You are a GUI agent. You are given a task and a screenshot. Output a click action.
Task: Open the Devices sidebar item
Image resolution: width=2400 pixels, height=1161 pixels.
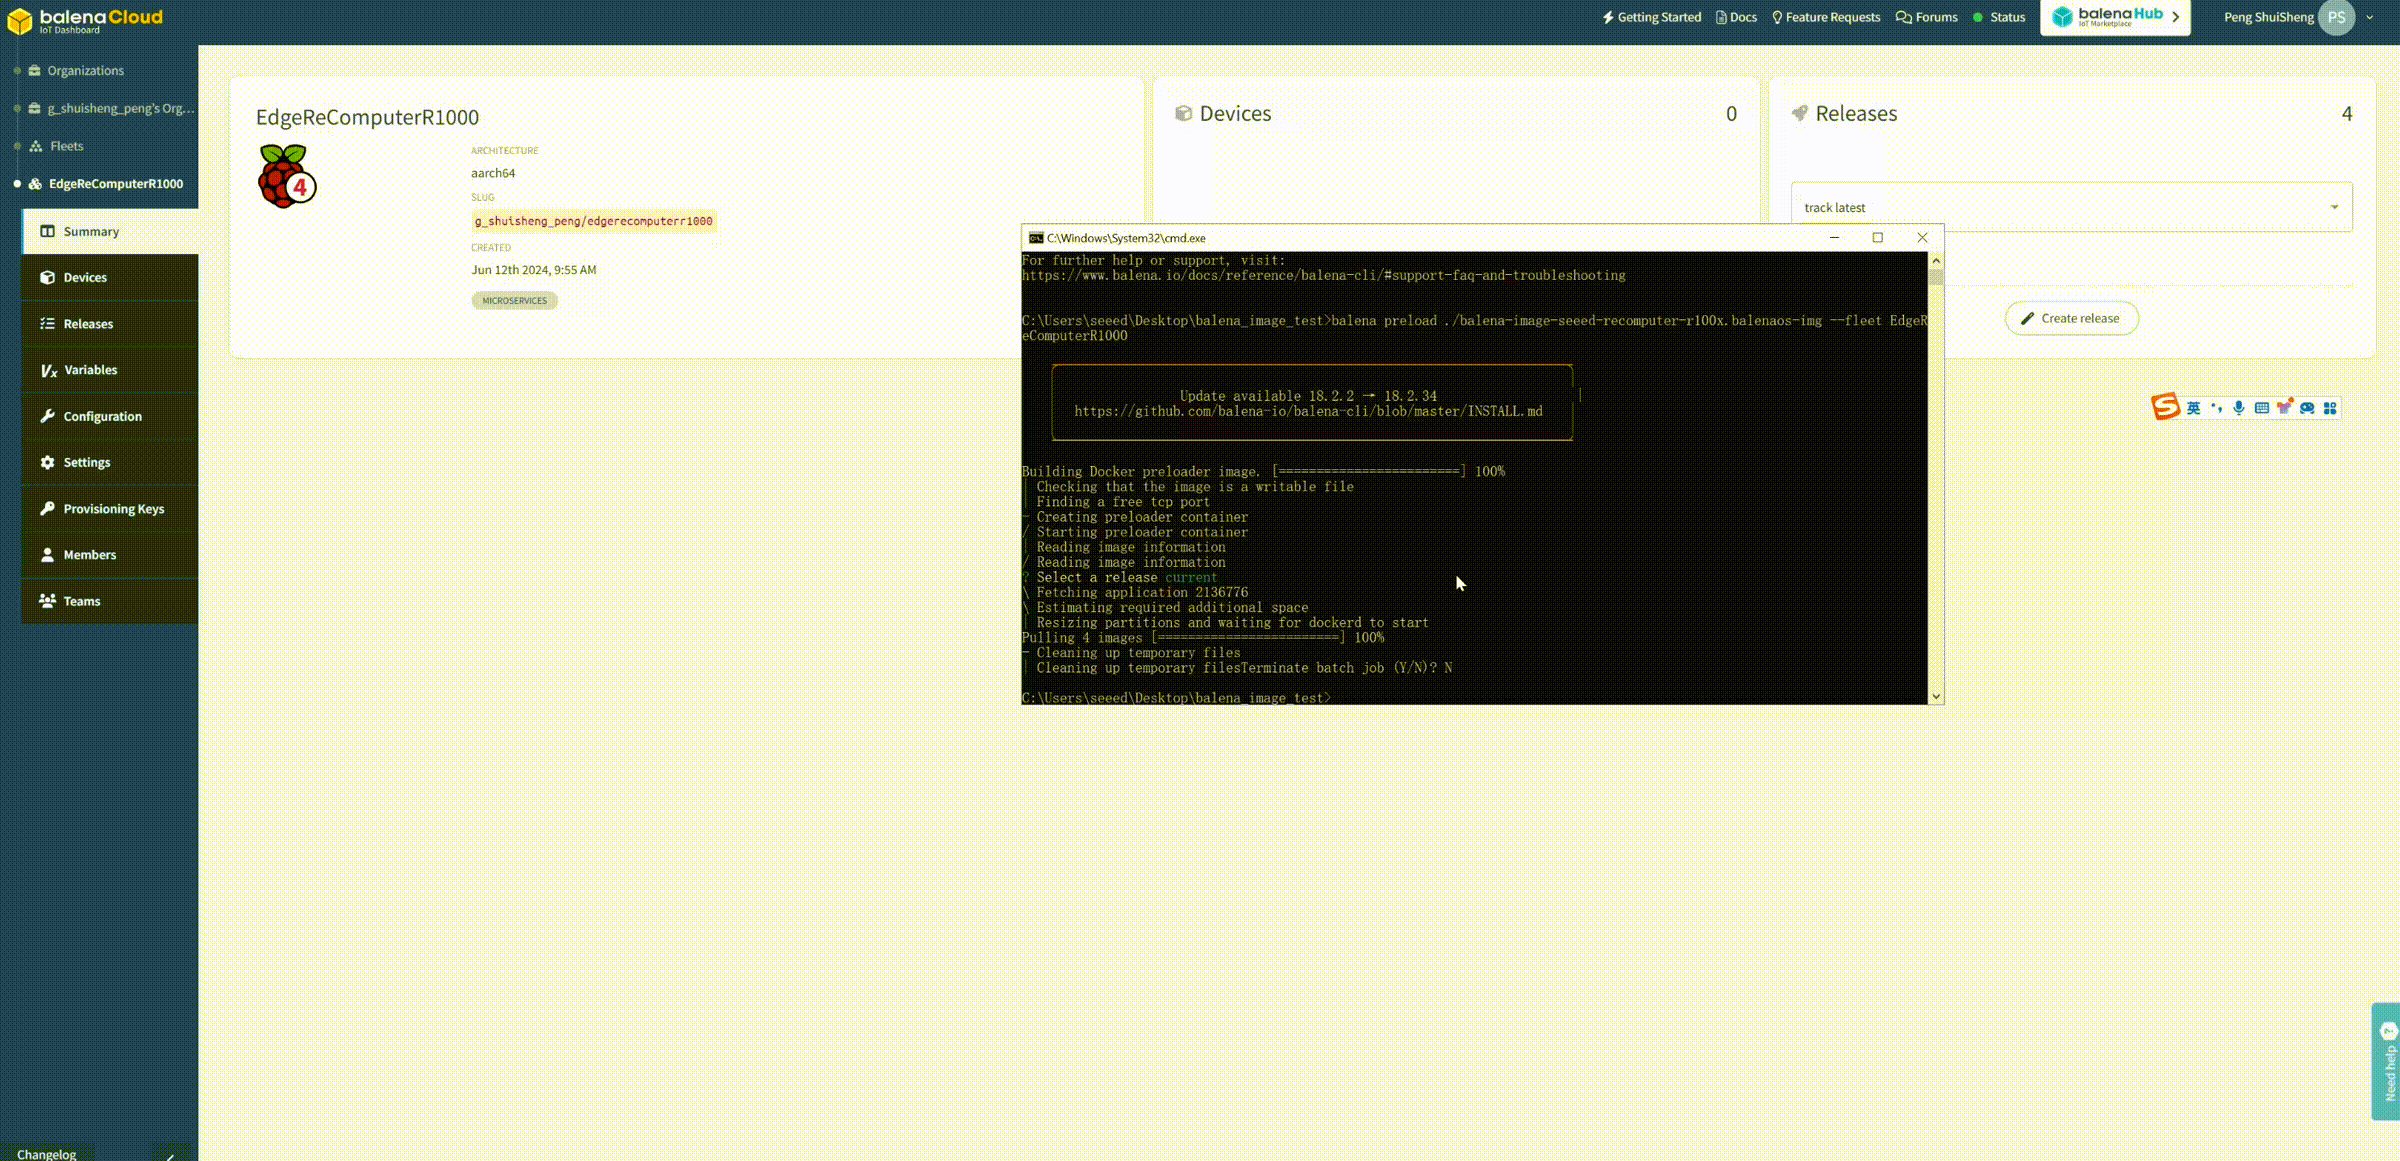pos(85,278)
